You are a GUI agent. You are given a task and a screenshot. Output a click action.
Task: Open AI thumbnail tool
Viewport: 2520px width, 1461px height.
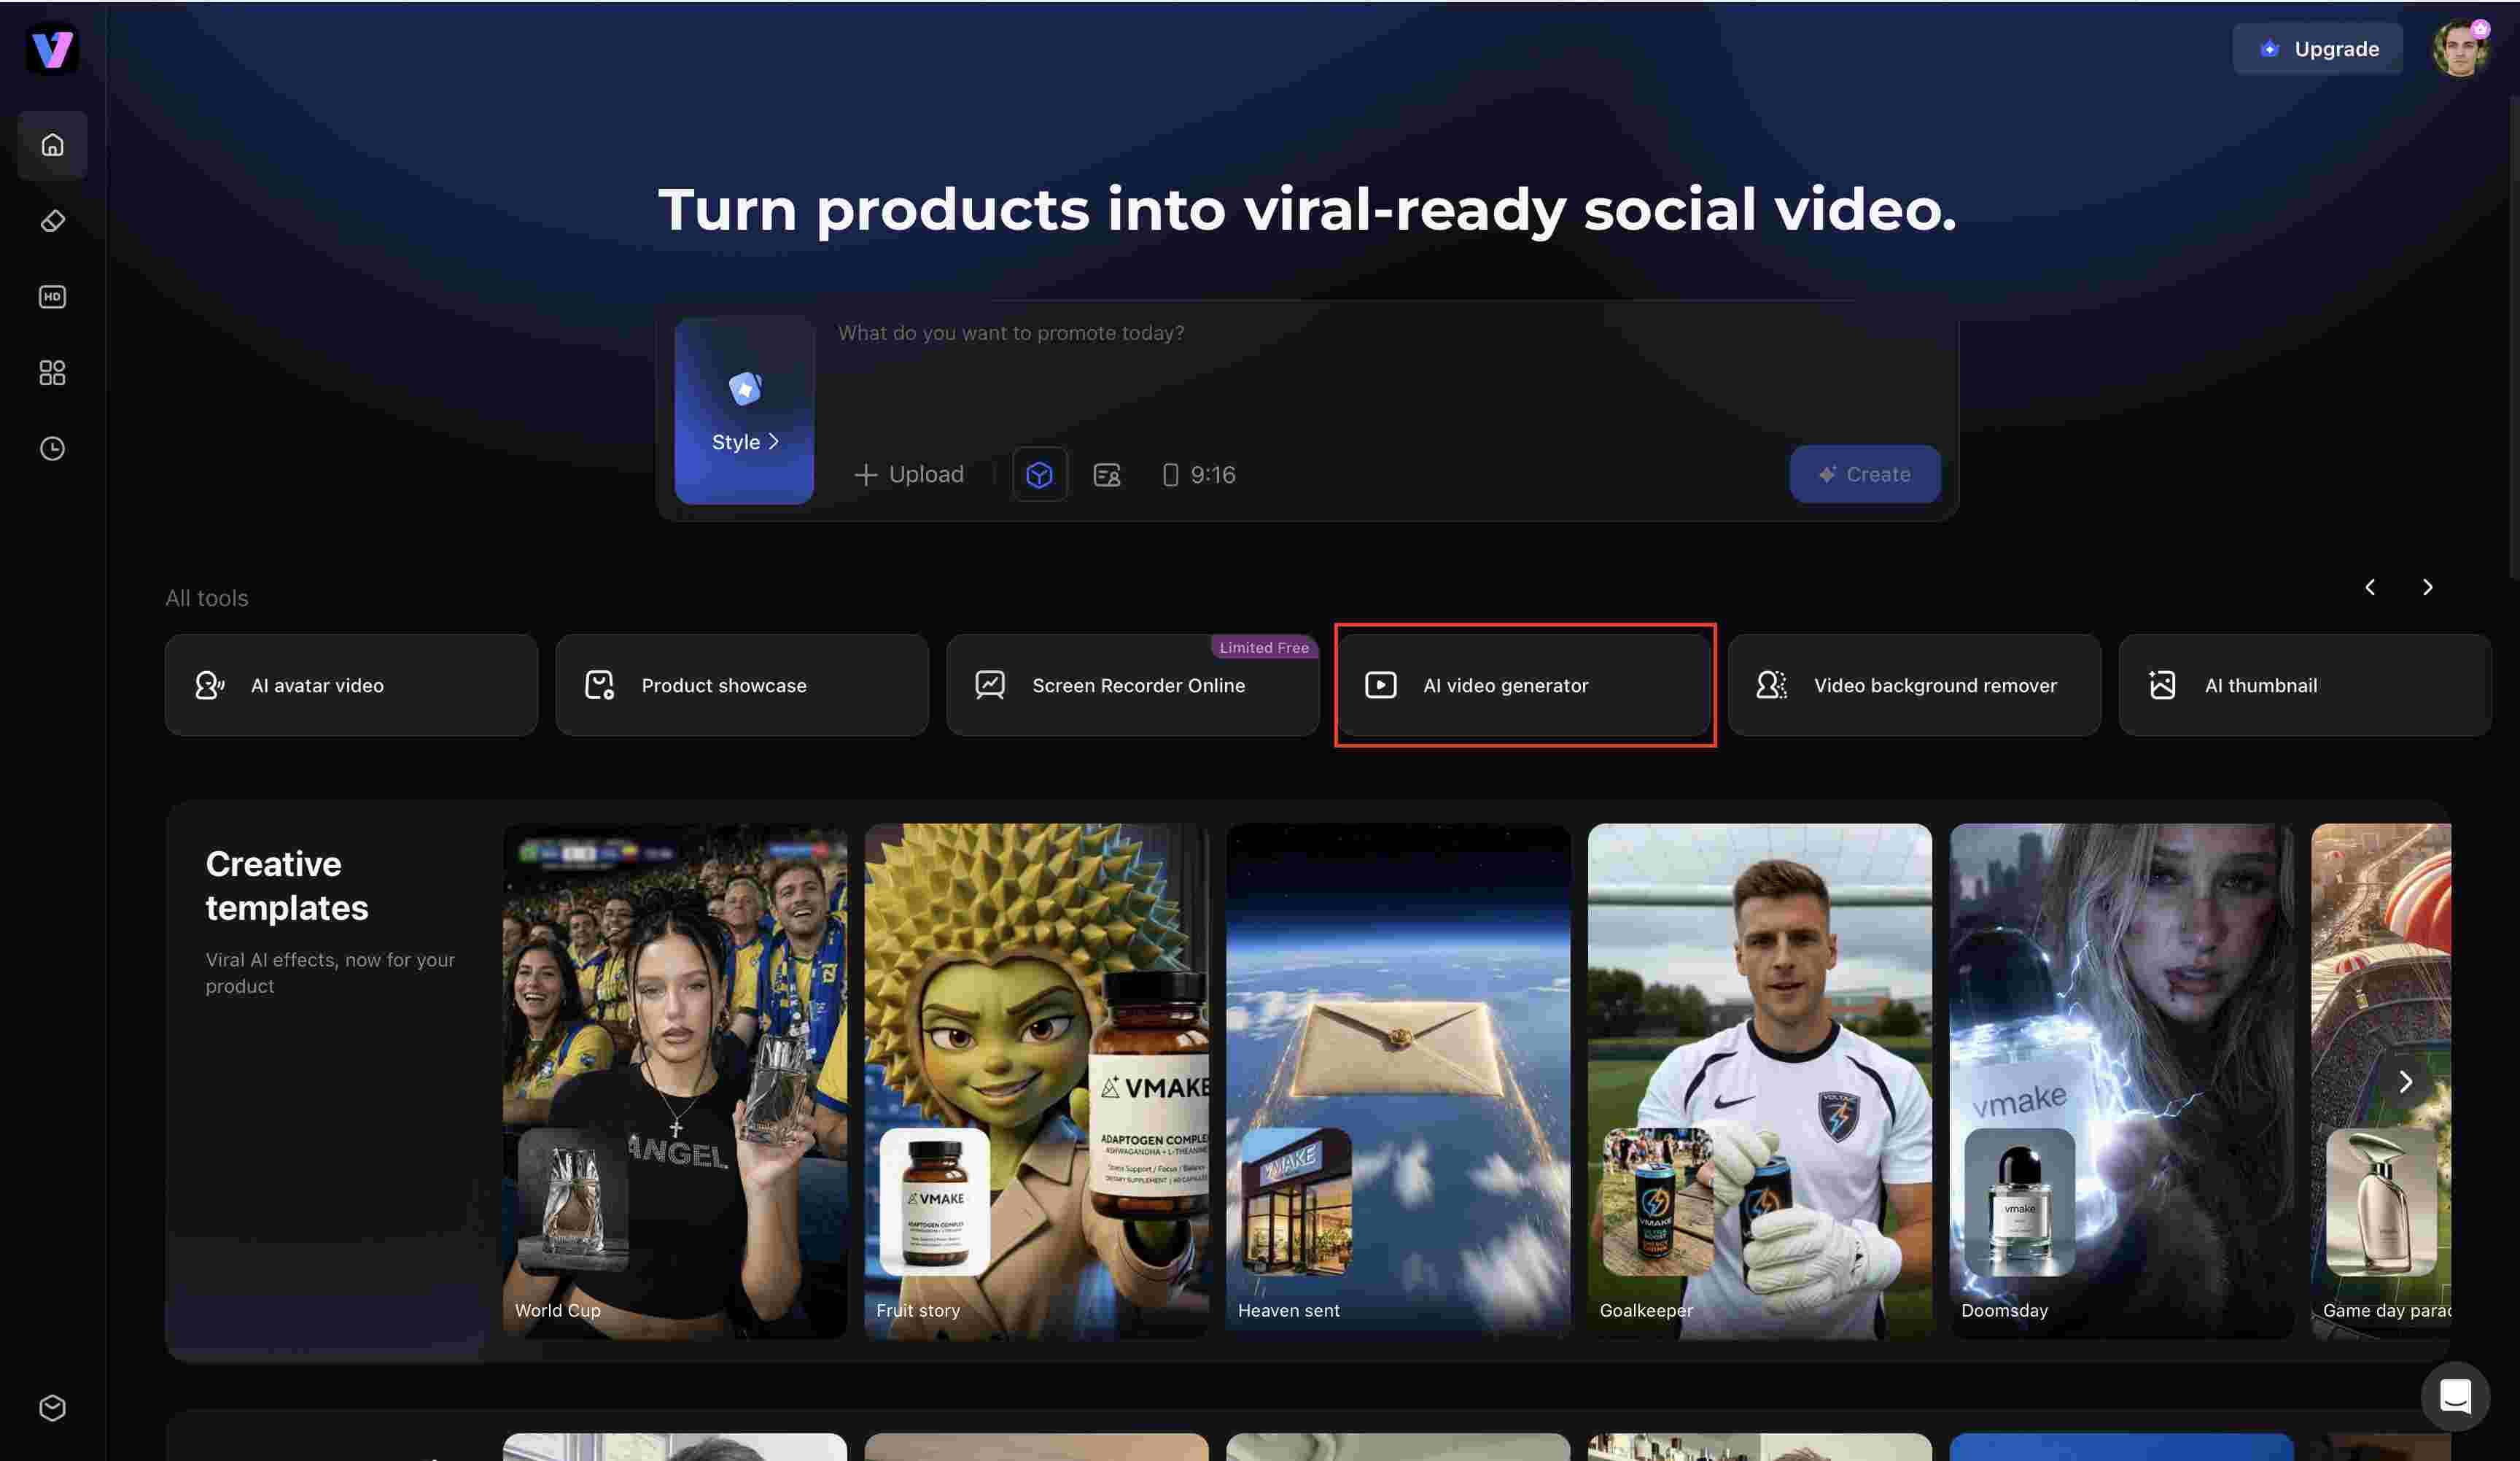tap(2304, 685)
